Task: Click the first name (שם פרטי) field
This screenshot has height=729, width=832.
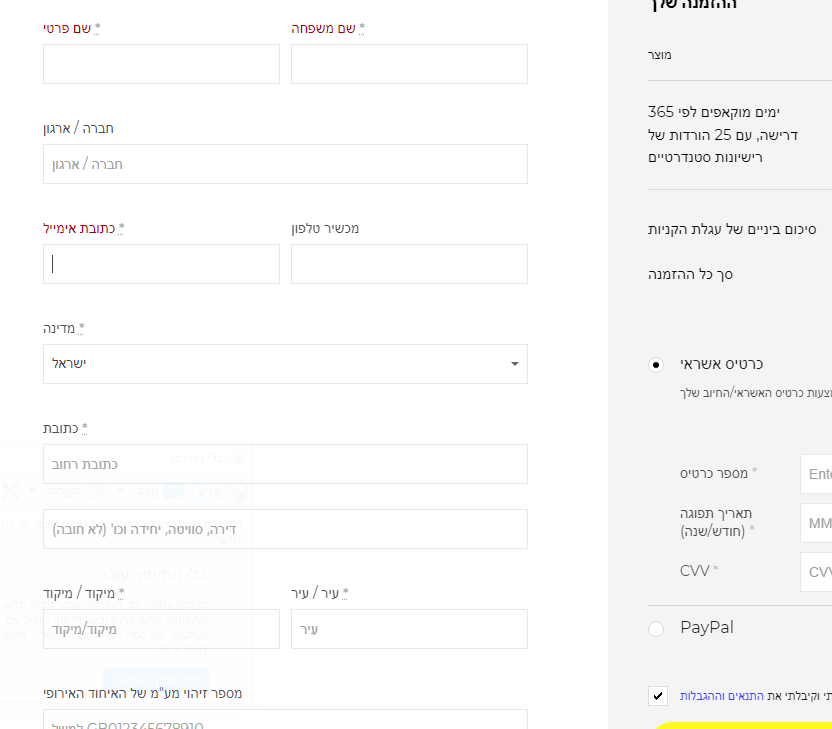Action: coord(161,64)
